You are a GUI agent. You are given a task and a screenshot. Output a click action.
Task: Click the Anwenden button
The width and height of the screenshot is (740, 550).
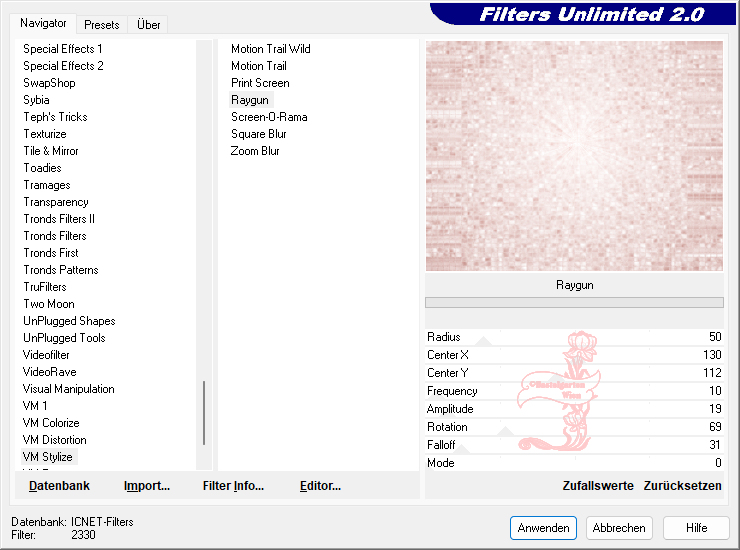click(543, 528)
